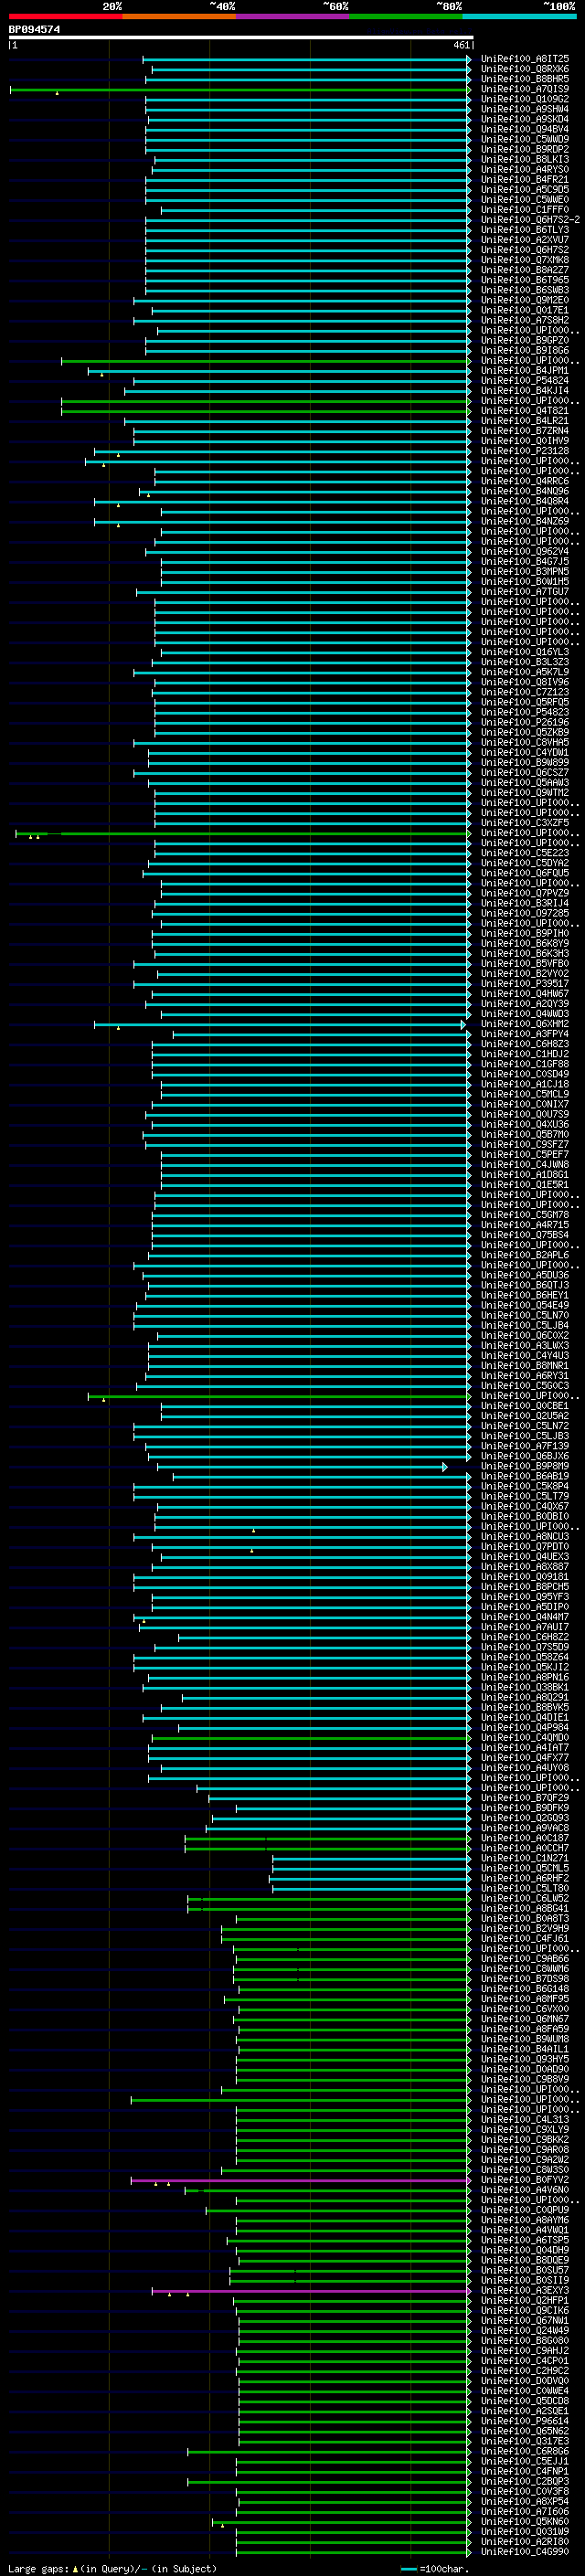This screenshot has width=585, height=2576.
Task: Click label UniRef100_P39517
Action: click(x=524, y=983)
